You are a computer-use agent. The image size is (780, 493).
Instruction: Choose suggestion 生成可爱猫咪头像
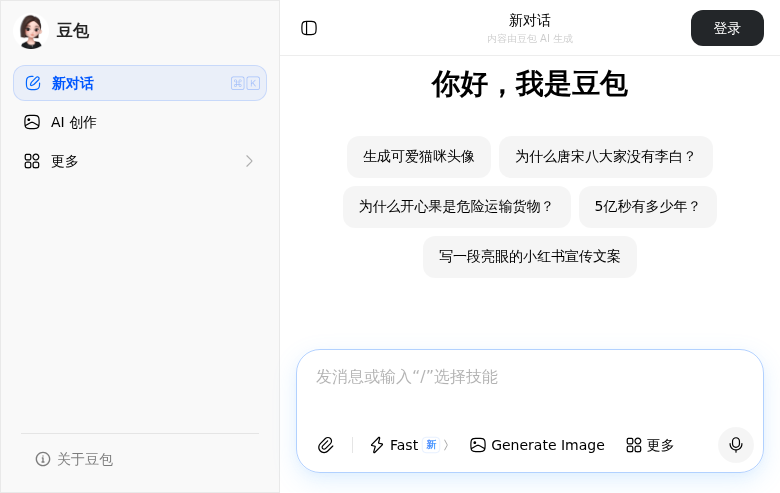(x=419, y=157)
